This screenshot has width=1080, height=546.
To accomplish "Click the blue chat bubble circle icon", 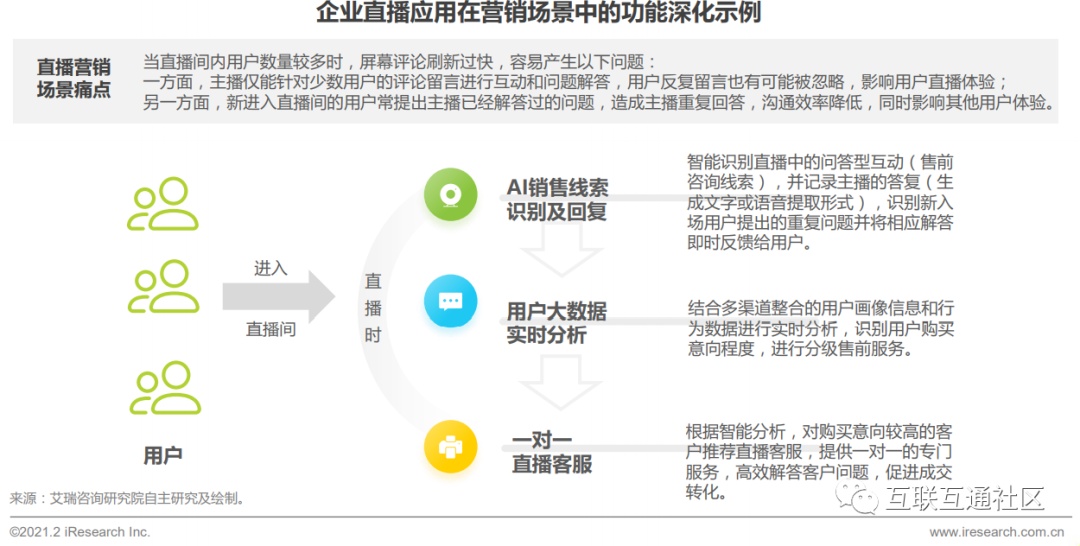I will click(x=450, y=301).
